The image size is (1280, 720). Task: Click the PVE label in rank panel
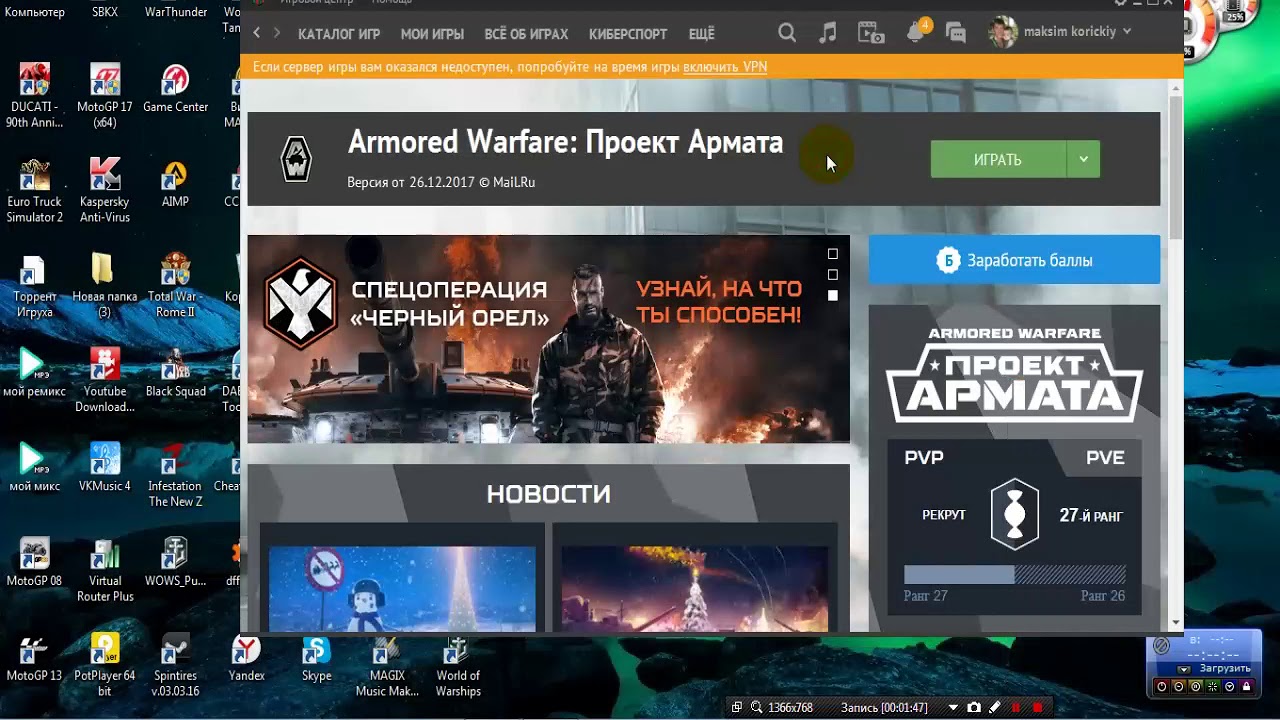pyautogui.click(x=1105, y=458)
